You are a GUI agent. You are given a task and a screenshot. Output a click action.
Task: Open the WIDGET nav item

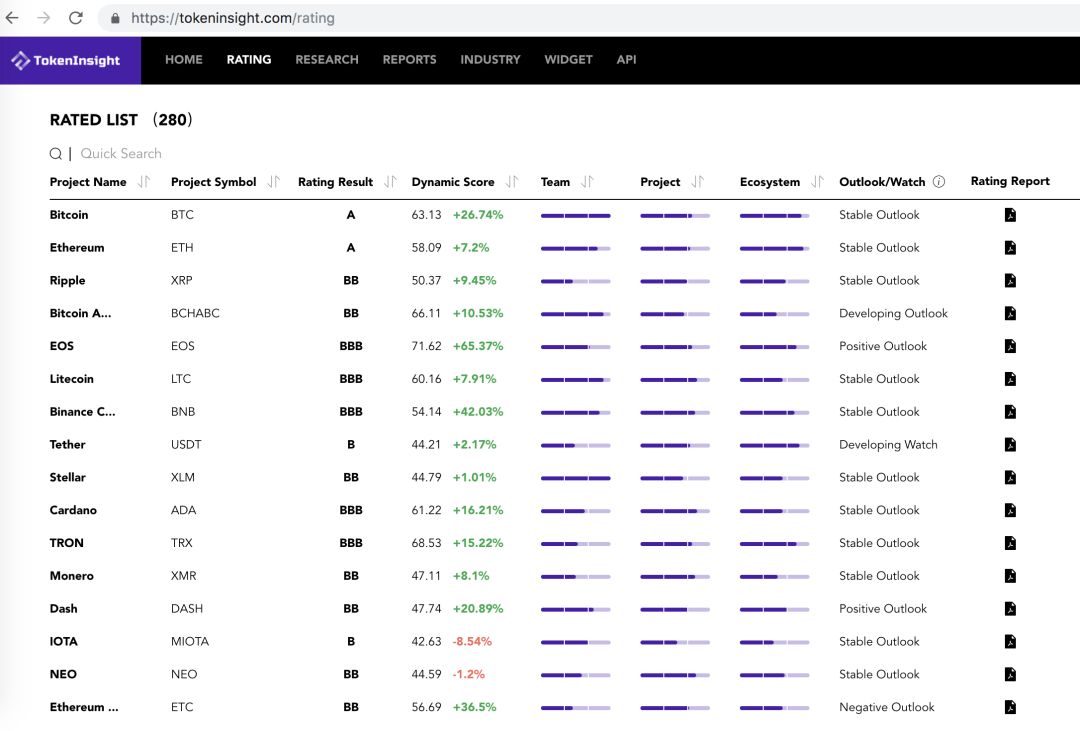click(x=568, y=60)
